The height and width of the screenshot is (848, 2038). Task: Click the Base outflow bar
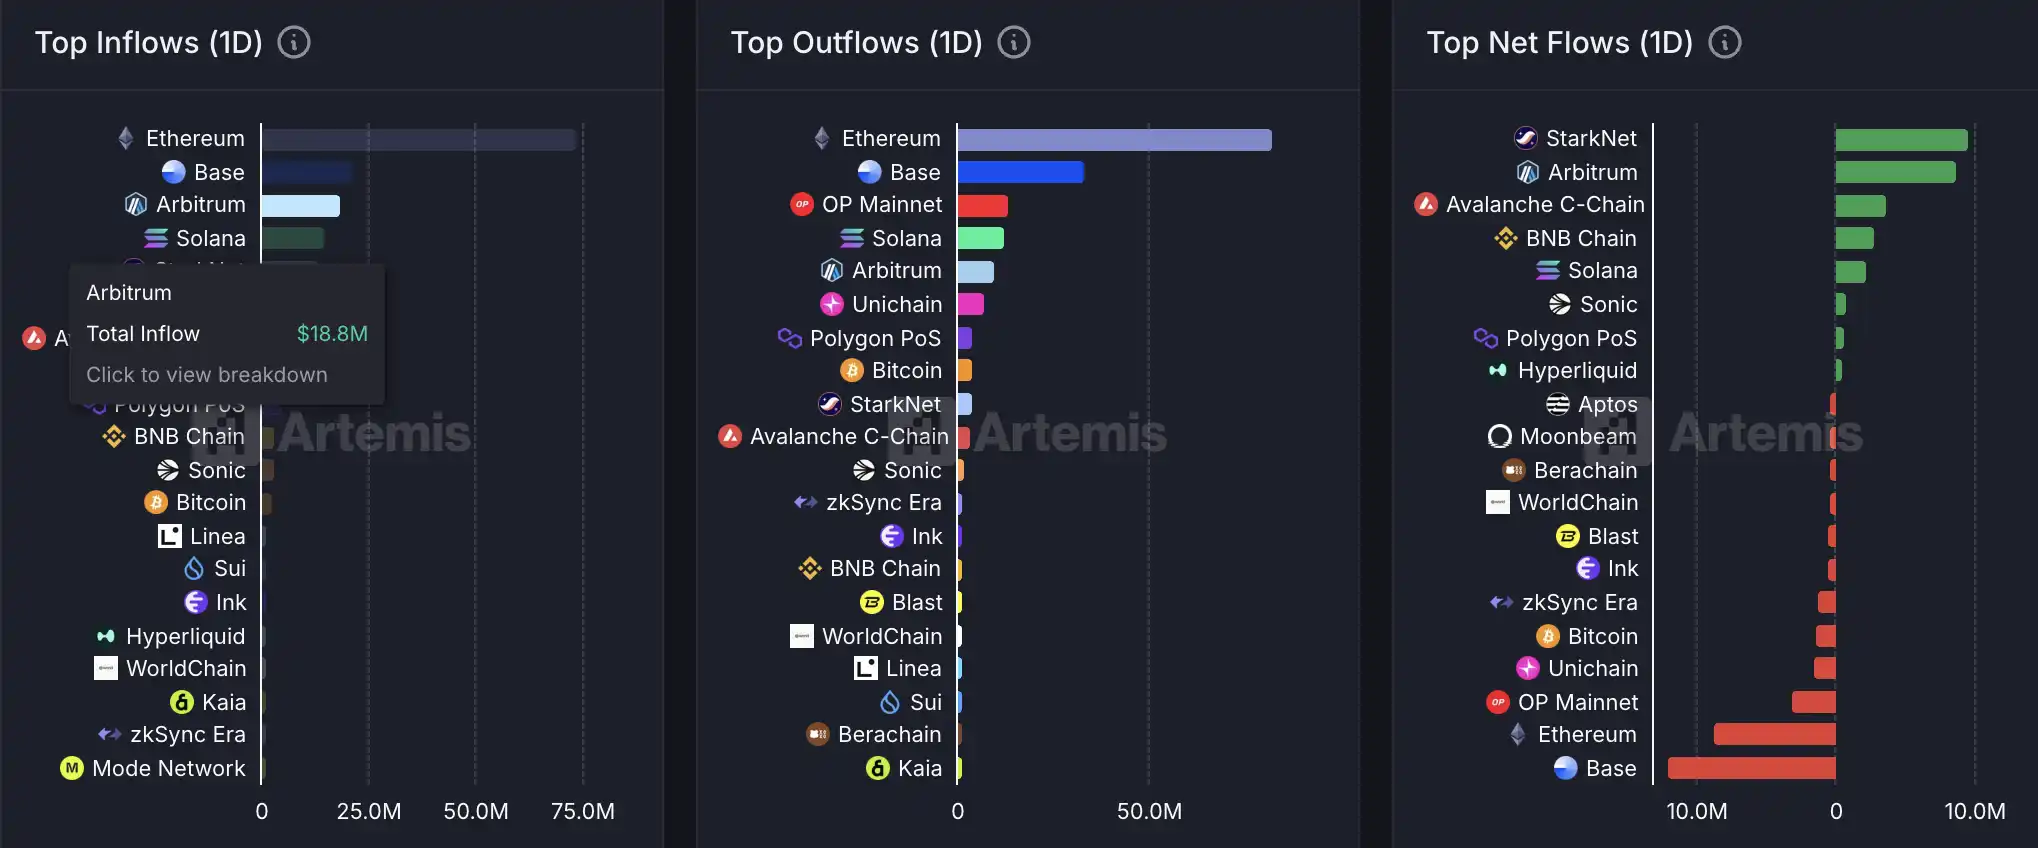[x=1020, y=172]
